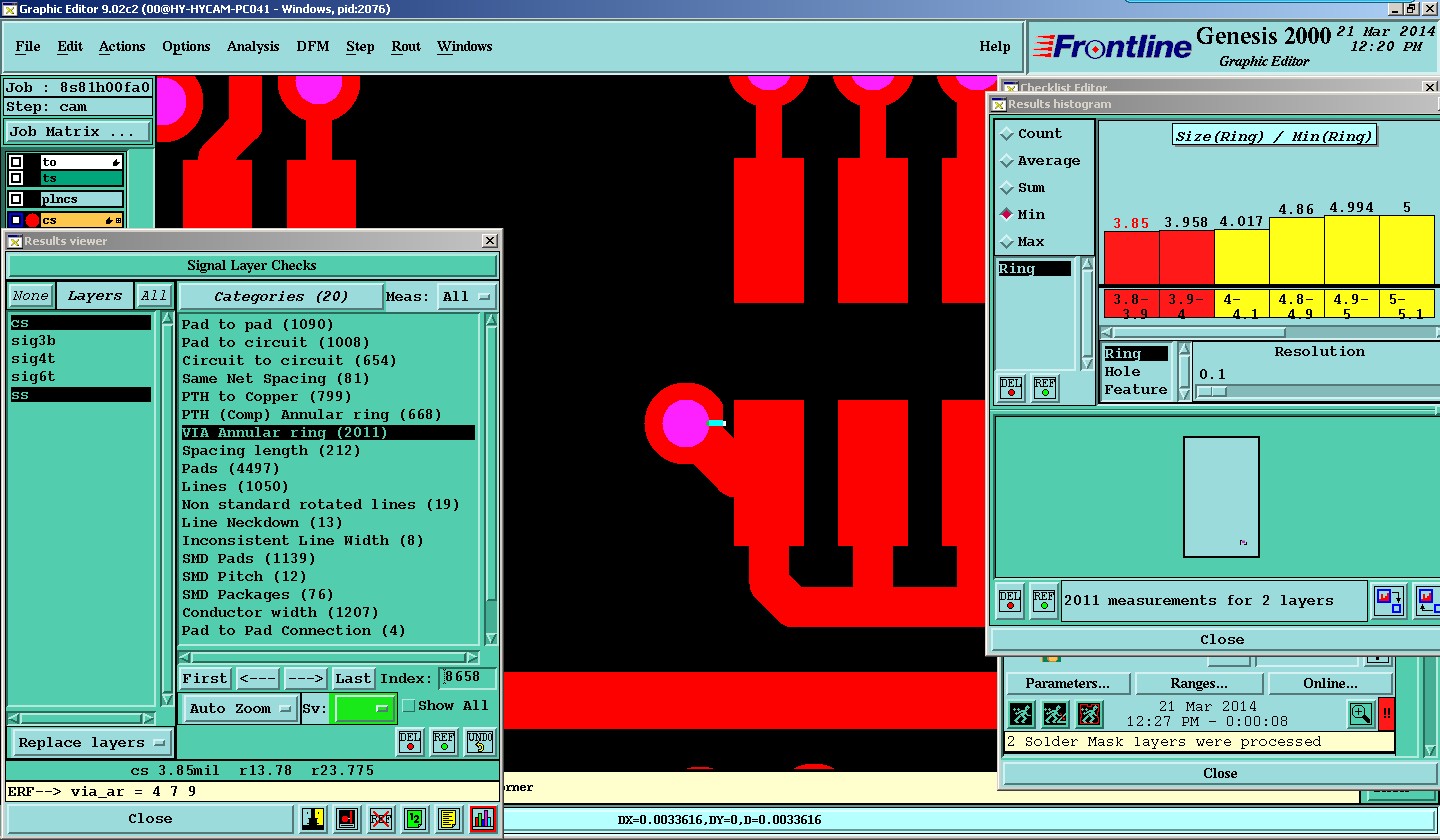Click DEL icon below the Ring list in histogram
1440x840 pixels.
point(1011,387)
